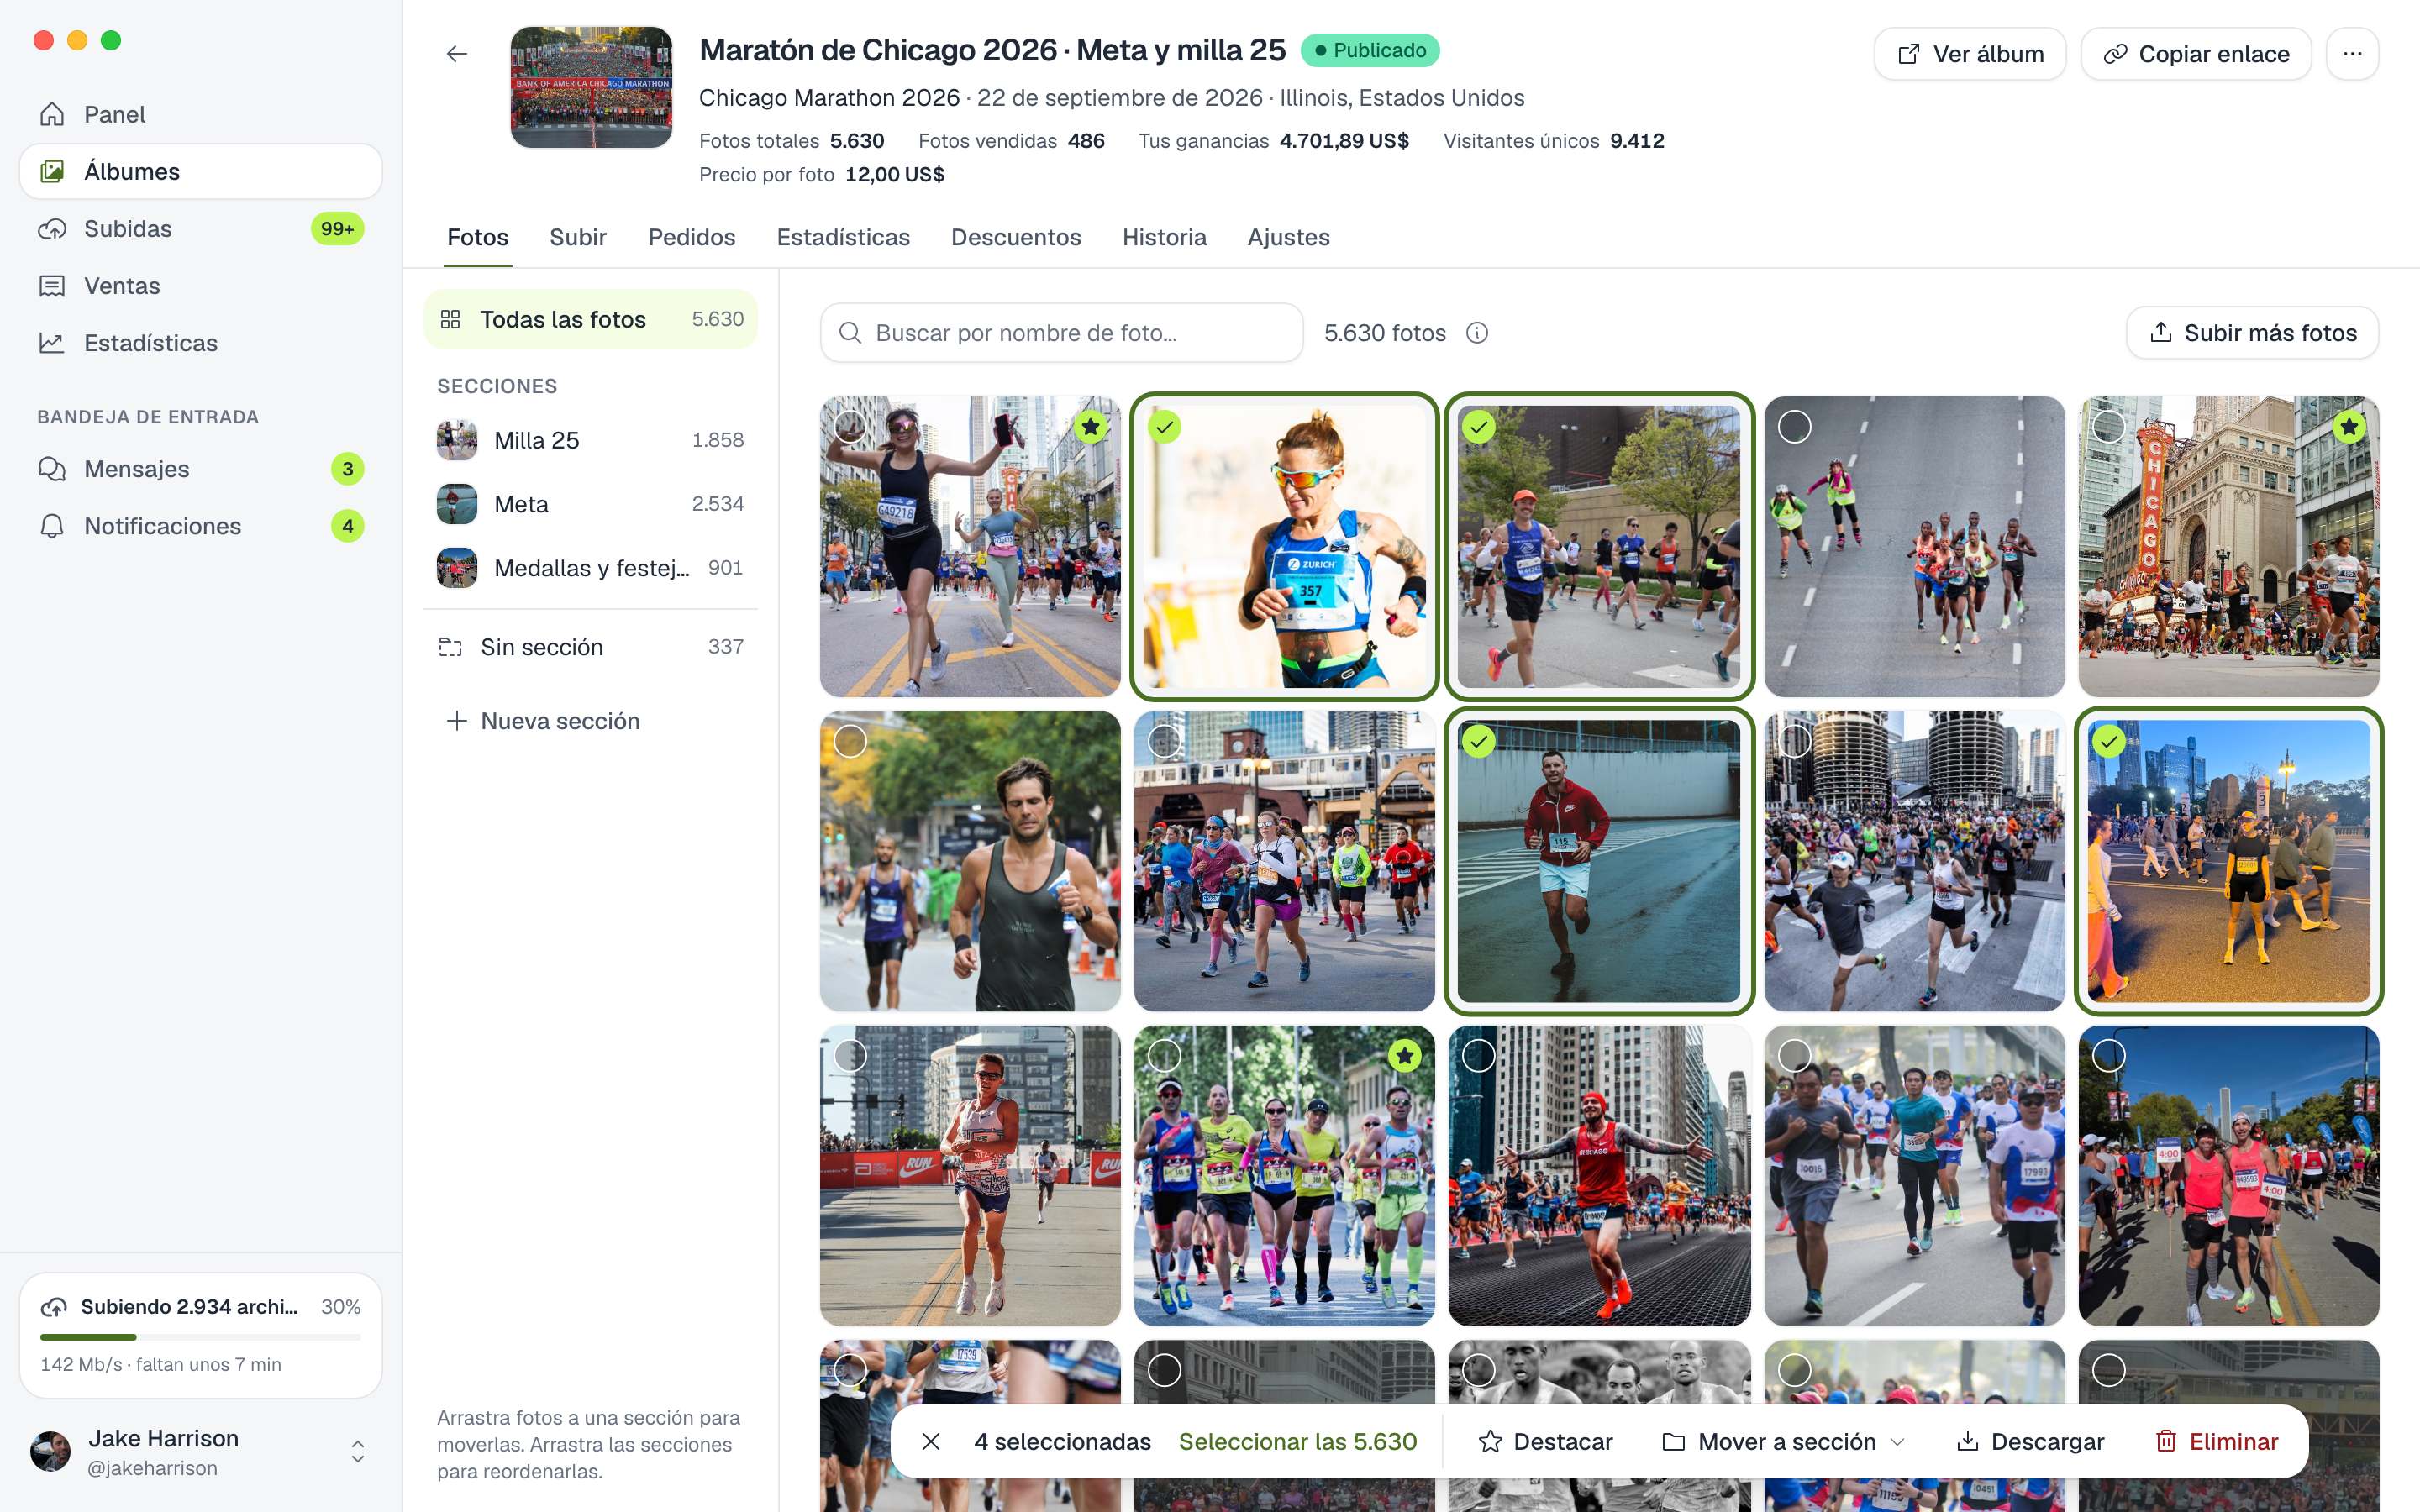The width and height of the screenshot is (2420, 1512).
Task: Switch to the Subir tab
Action: 578,238
